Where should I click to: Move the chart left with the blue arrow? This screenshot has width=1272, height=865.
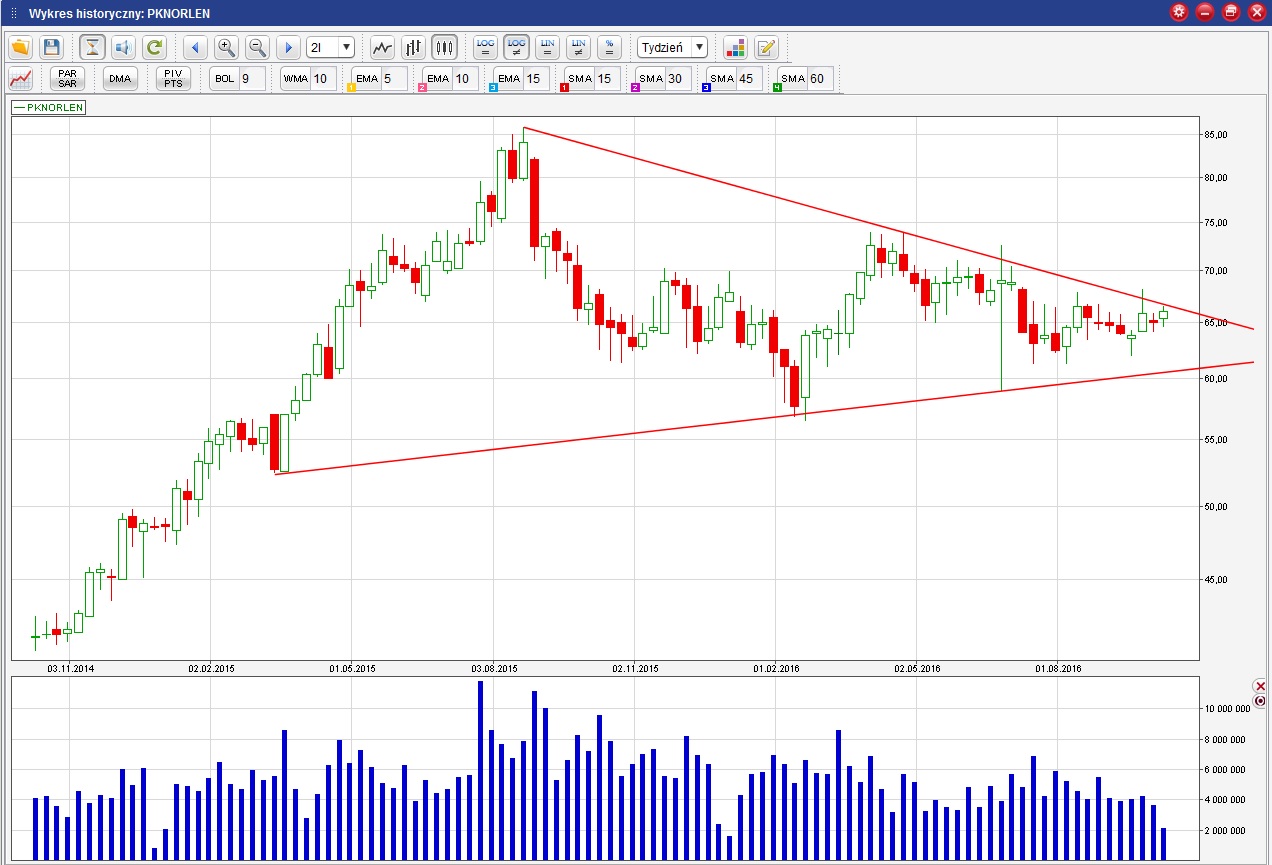(195, 47)
